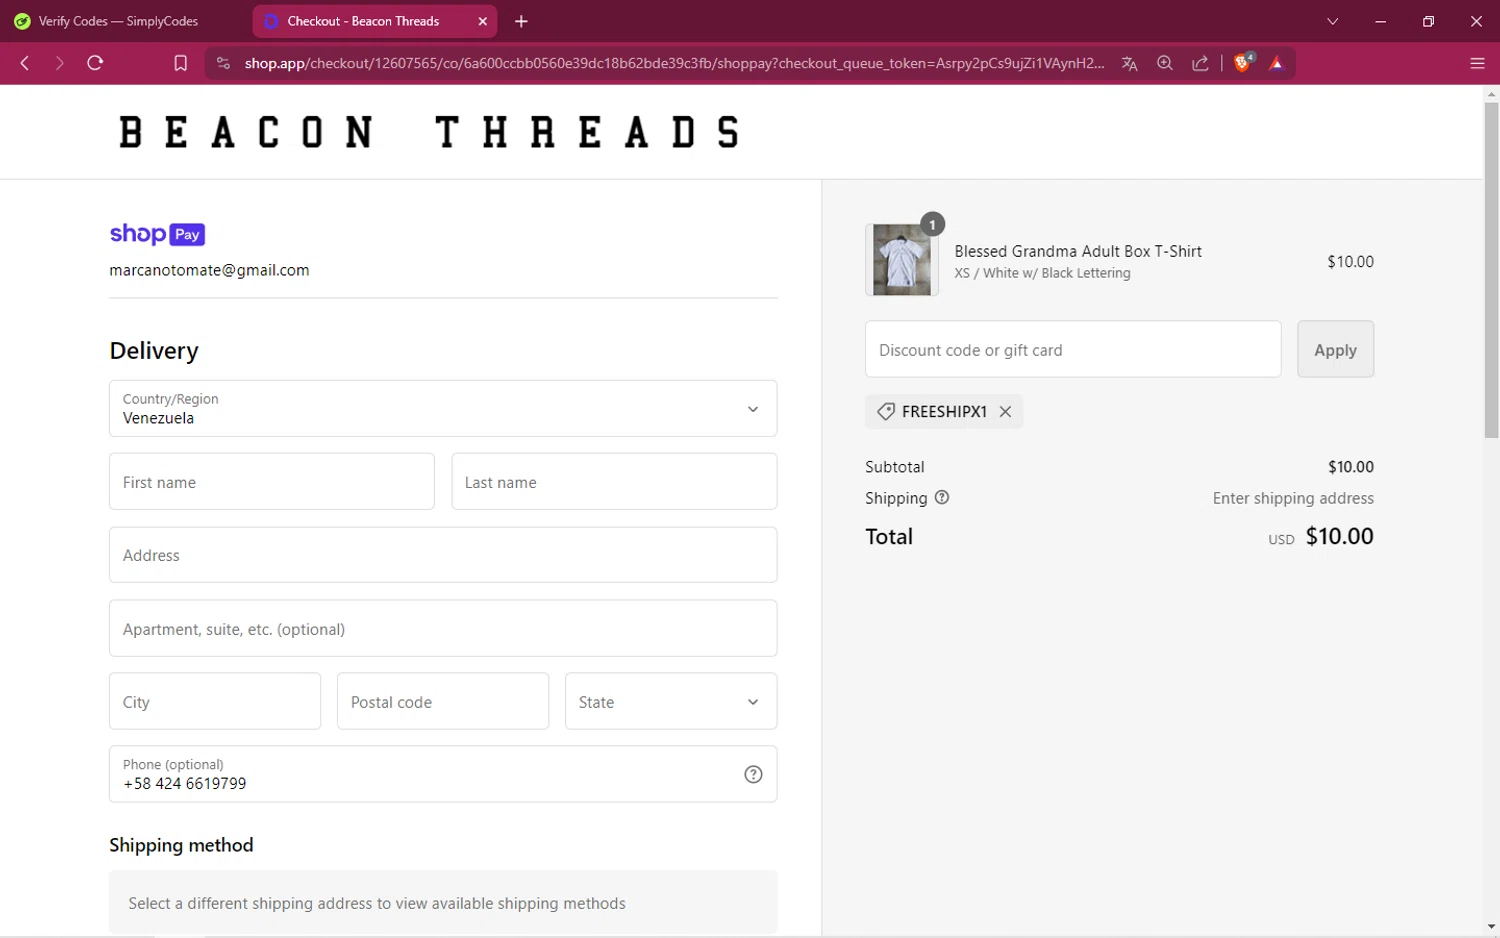This screenshot has width=1500, height=938.
Task: Expand the State dropdown
Action: pos(671,702)
